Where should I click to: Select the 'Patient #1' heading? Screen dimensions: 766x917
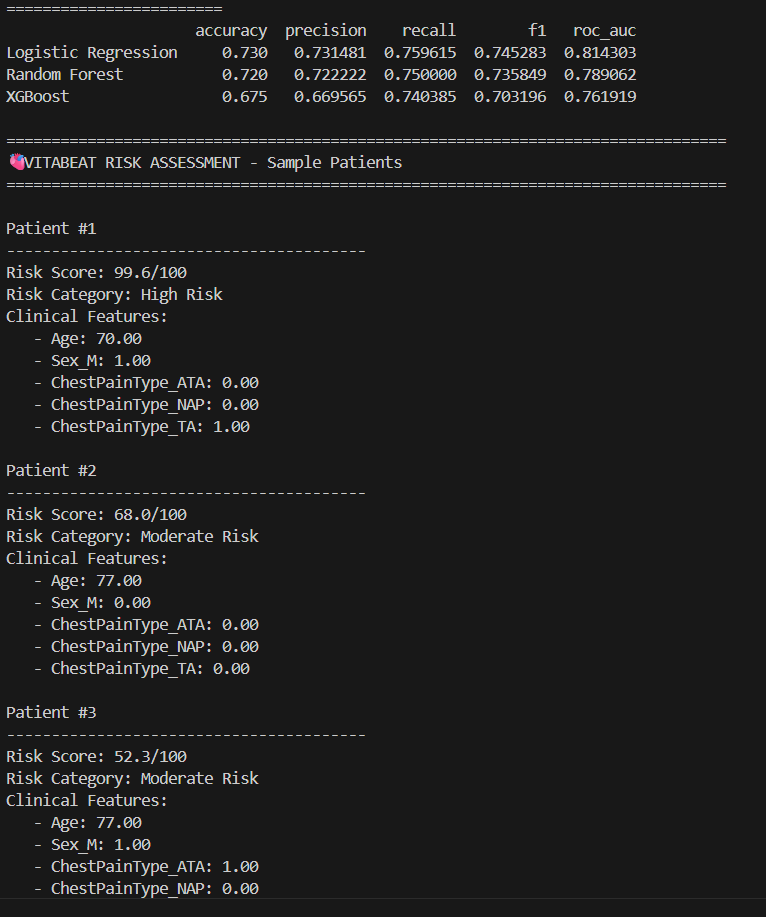51,229
